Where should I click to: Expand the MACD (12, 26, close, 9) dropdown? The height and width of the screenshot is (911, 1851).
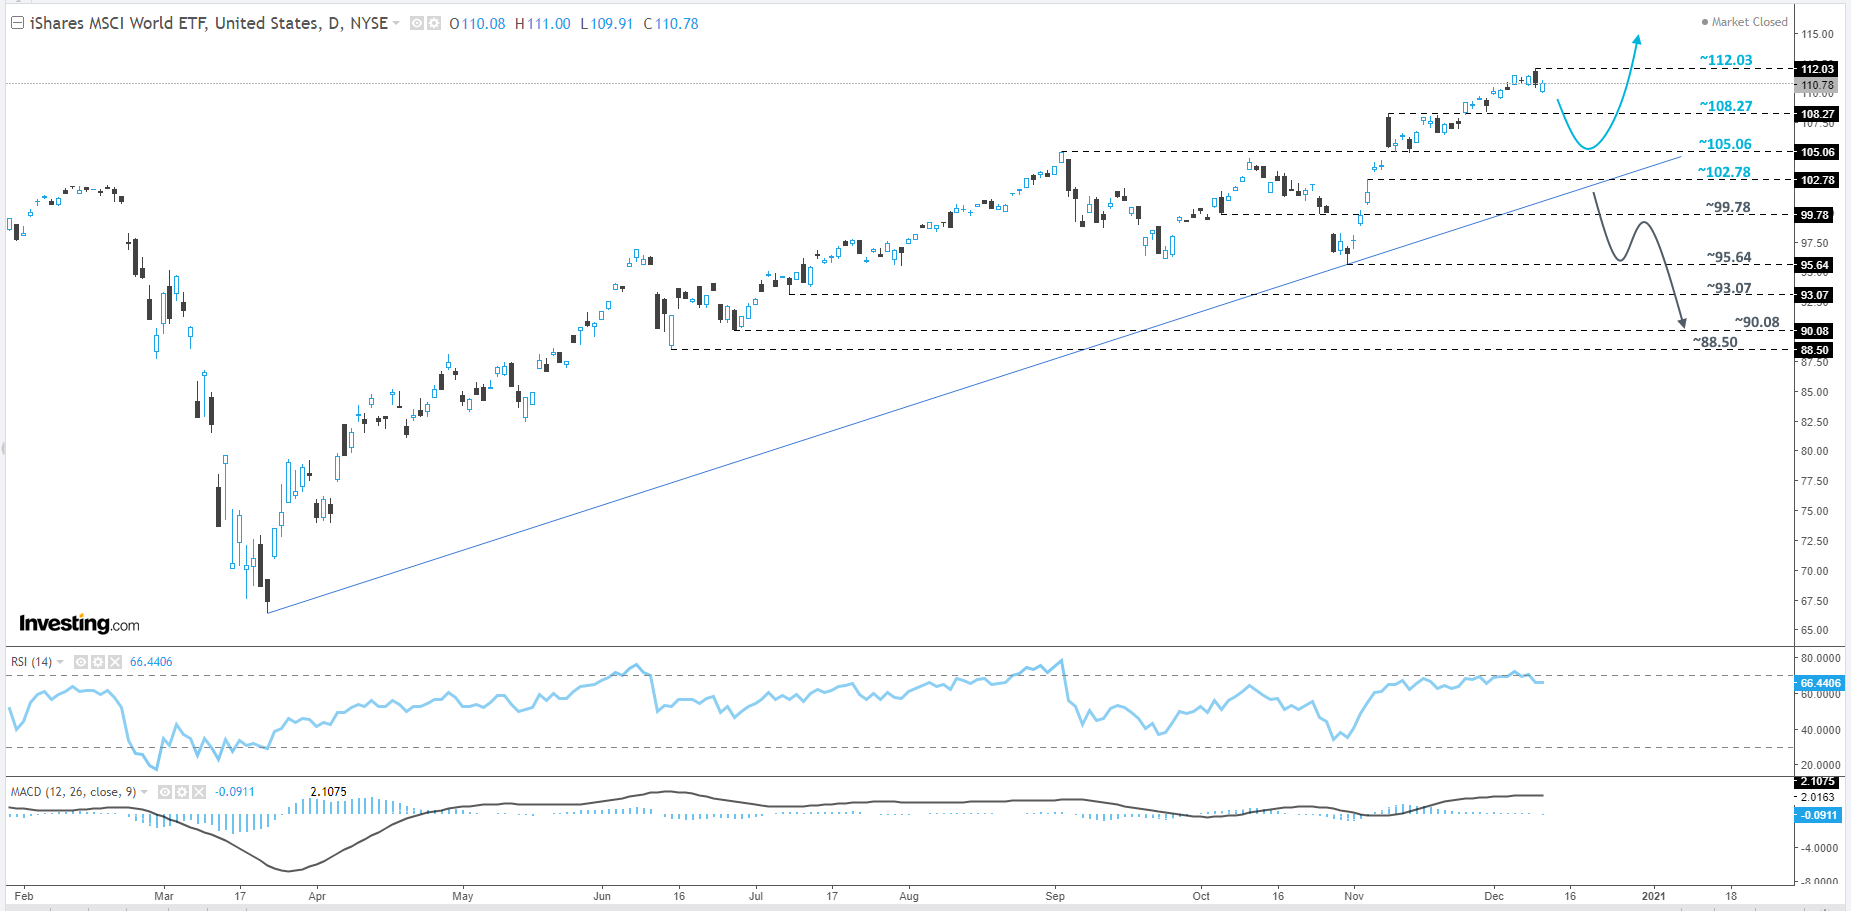pos(144,792)
